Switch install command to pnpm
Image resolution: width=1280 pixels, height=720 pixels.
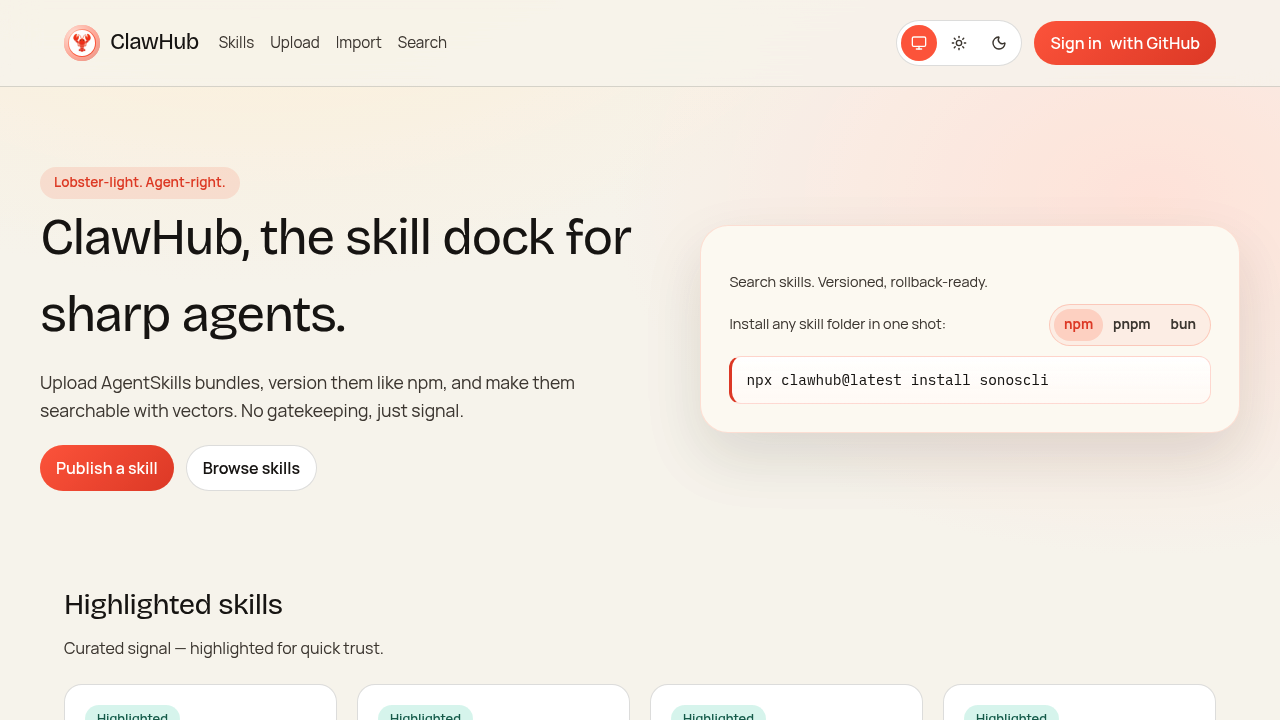[x=1131, y=324]
